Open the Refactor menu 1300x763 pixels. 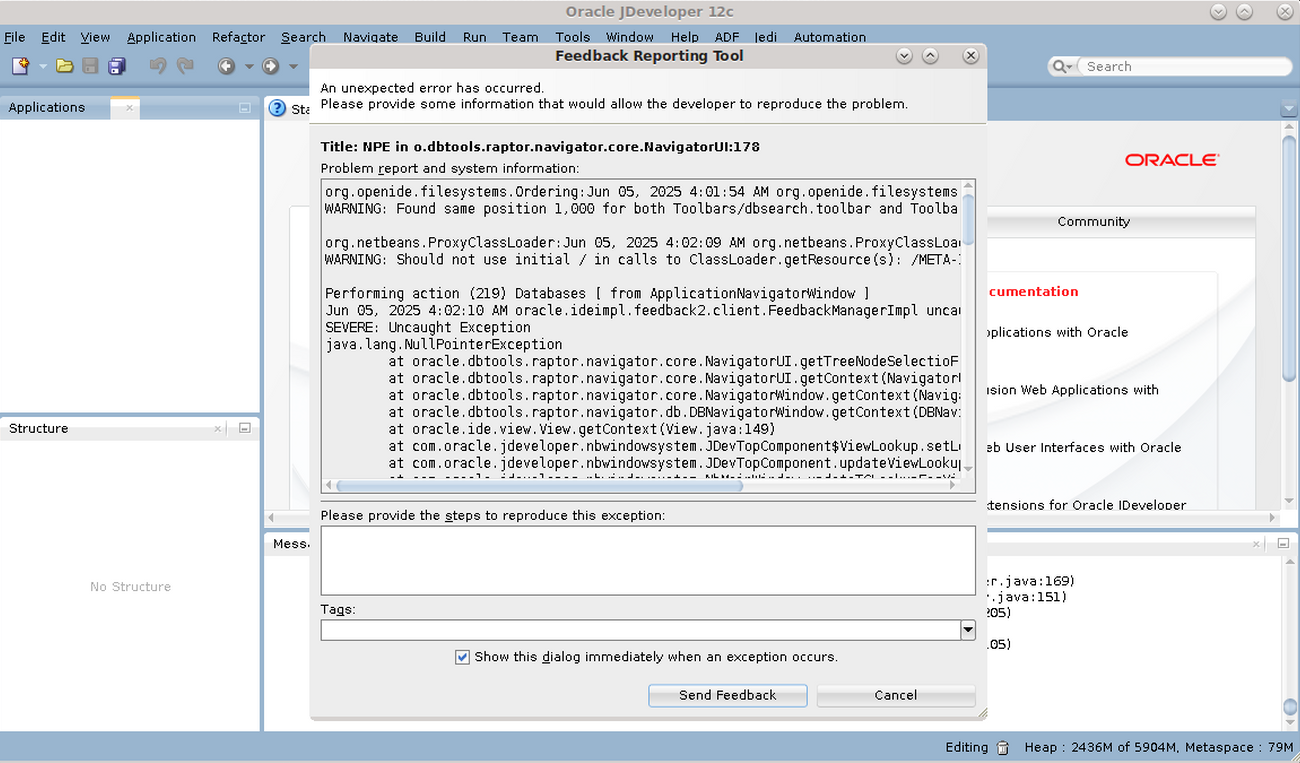[238, 37]
